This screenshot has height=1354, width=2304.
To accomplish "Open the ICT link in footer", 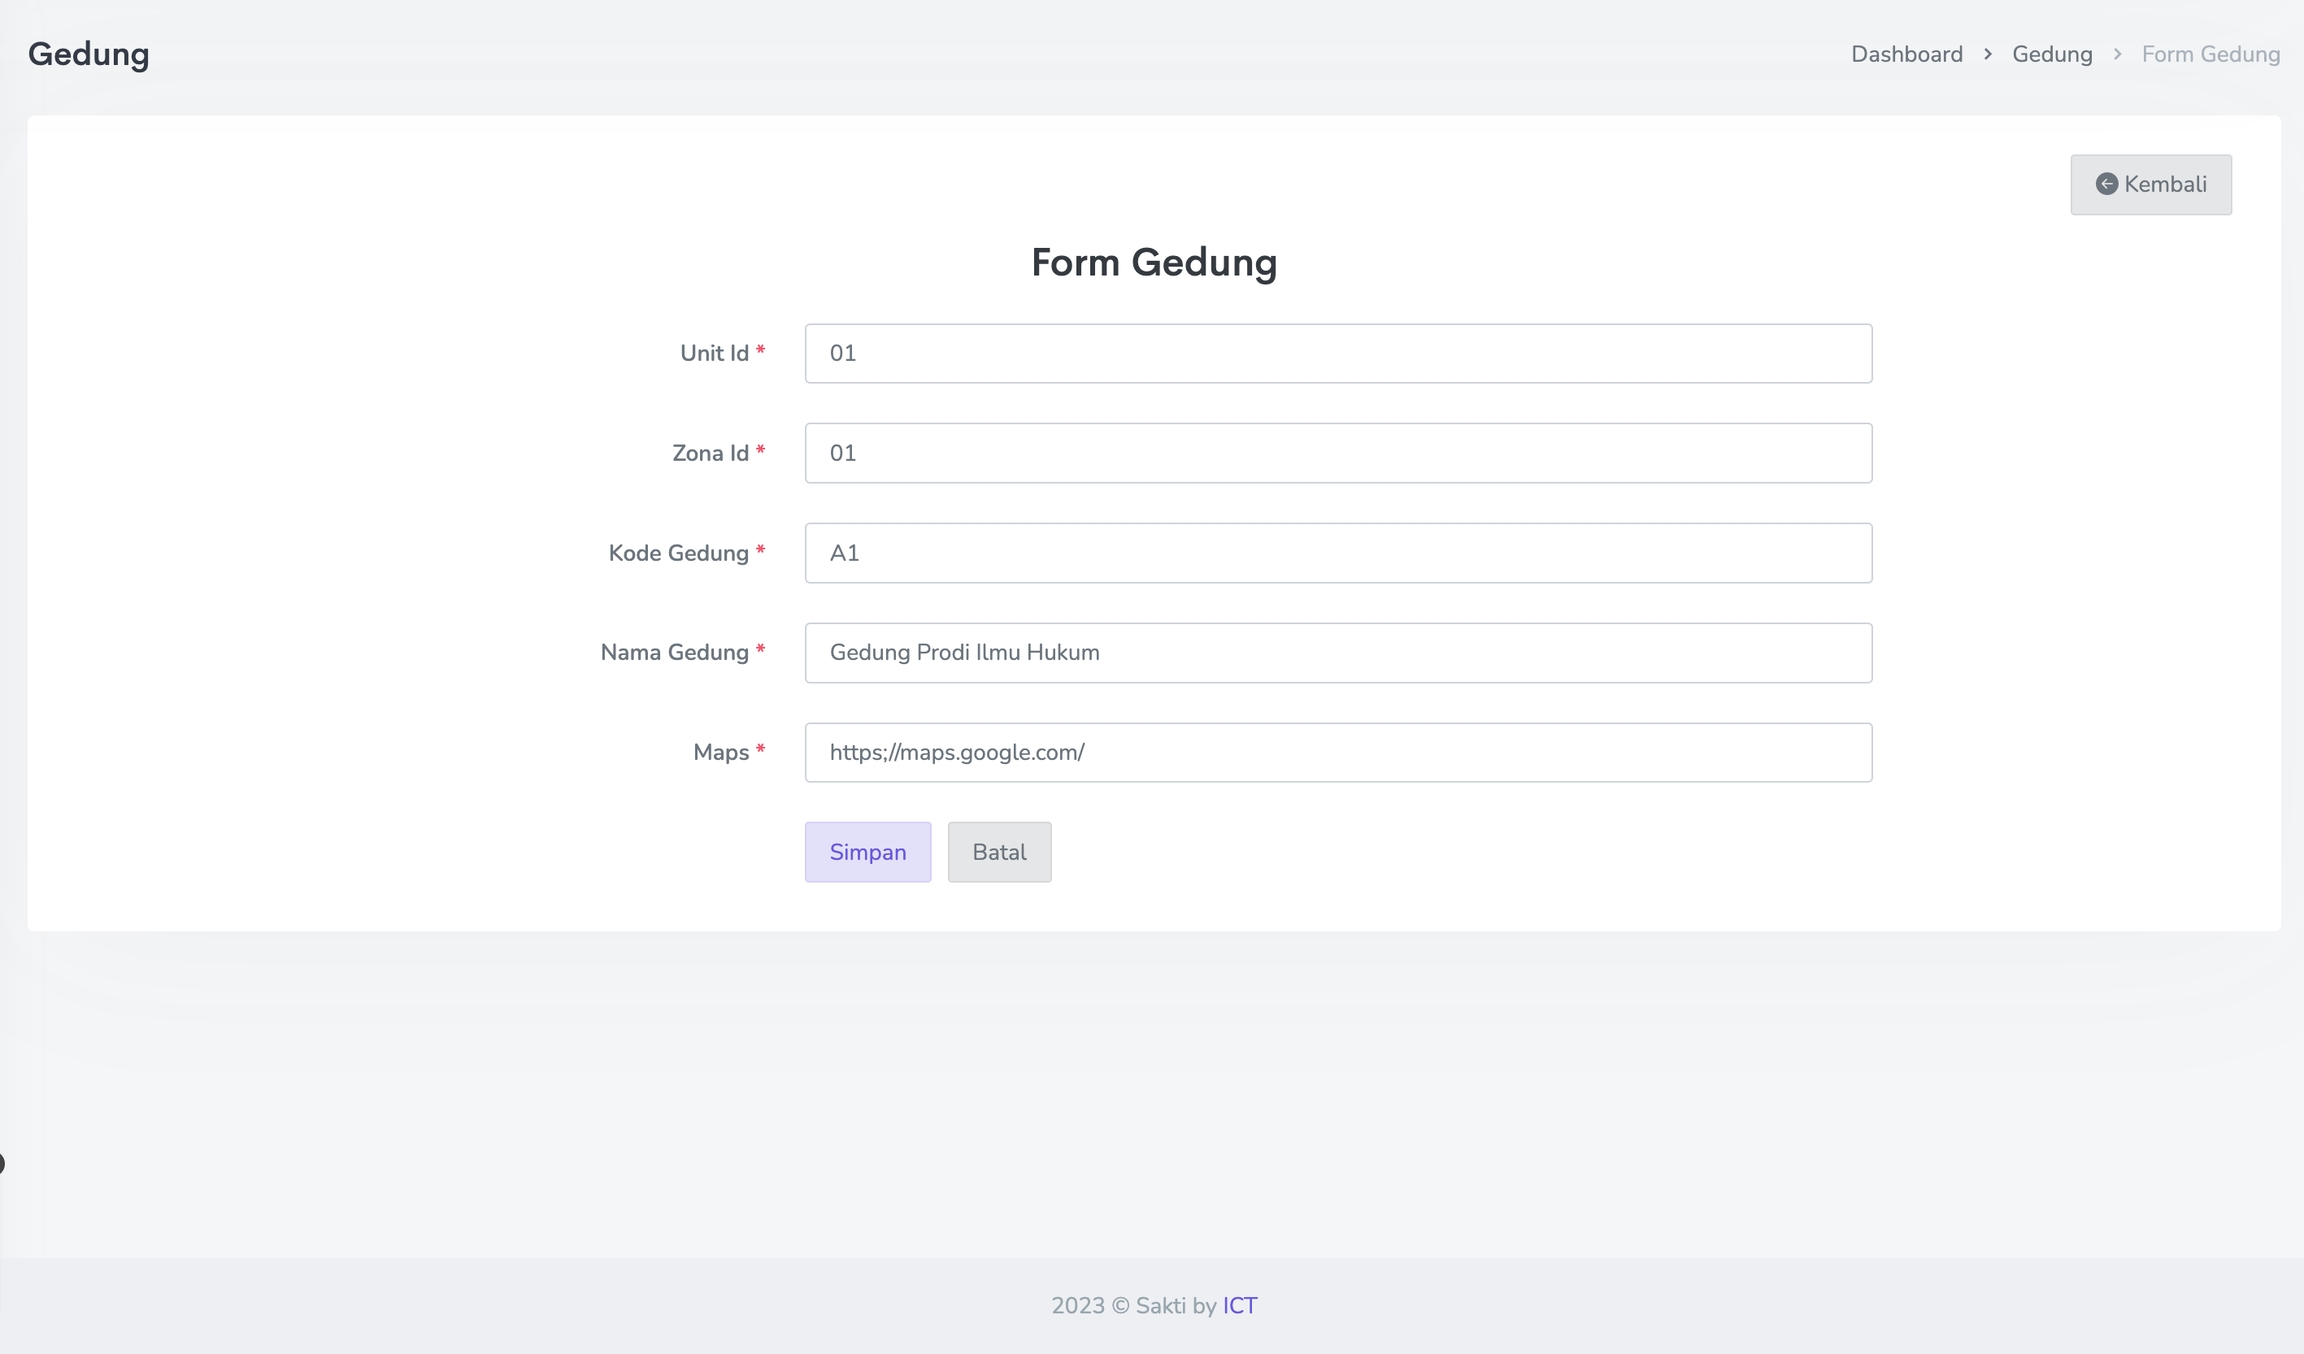I will coord(1239,1306).
